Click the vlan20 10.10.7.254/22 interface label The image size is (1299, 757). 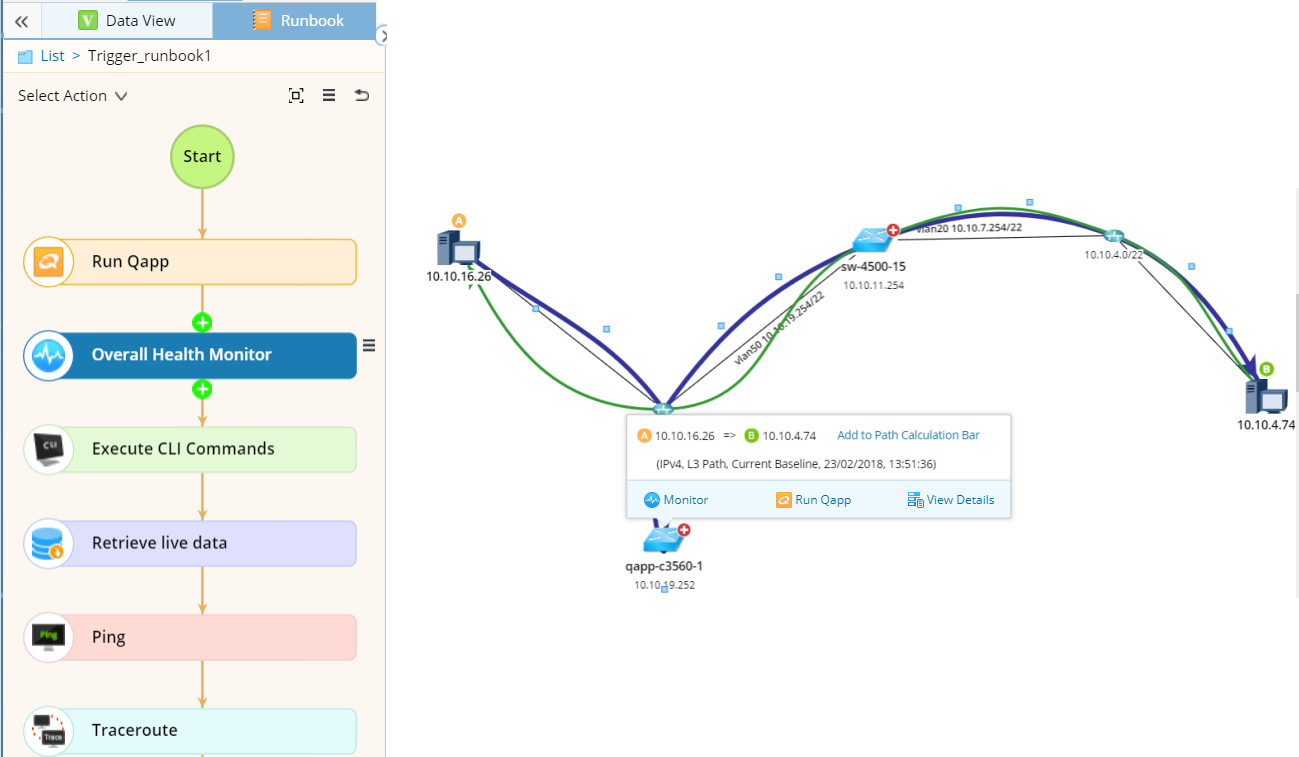968,228
